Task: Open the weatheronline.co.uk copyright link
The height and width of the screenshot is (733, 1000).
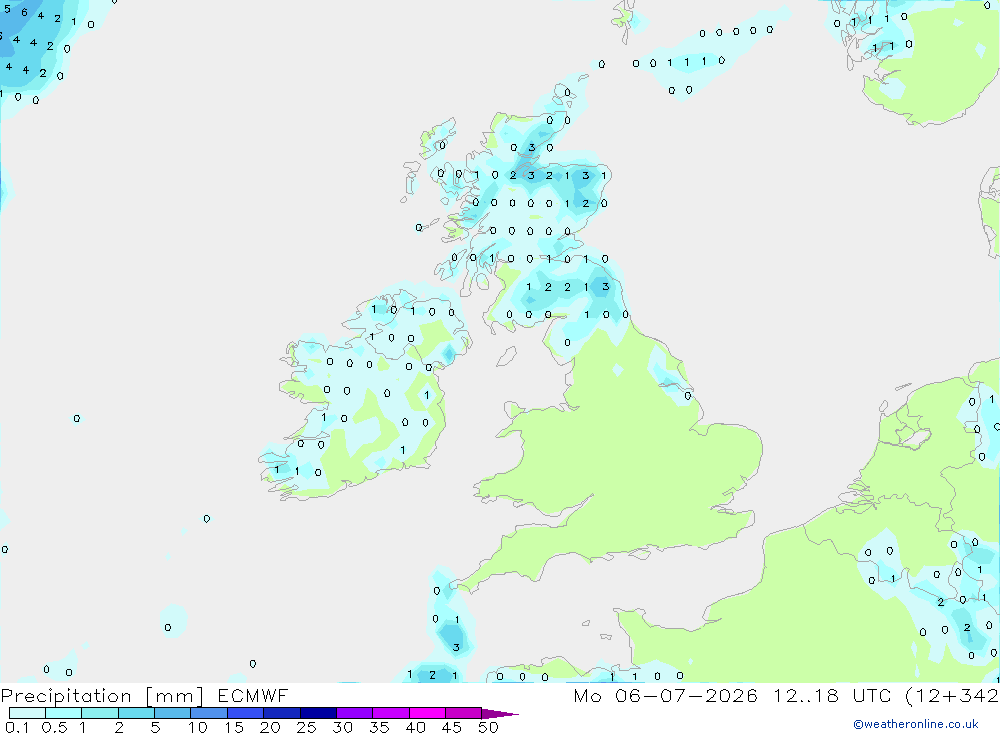Action: click(916, 724)
